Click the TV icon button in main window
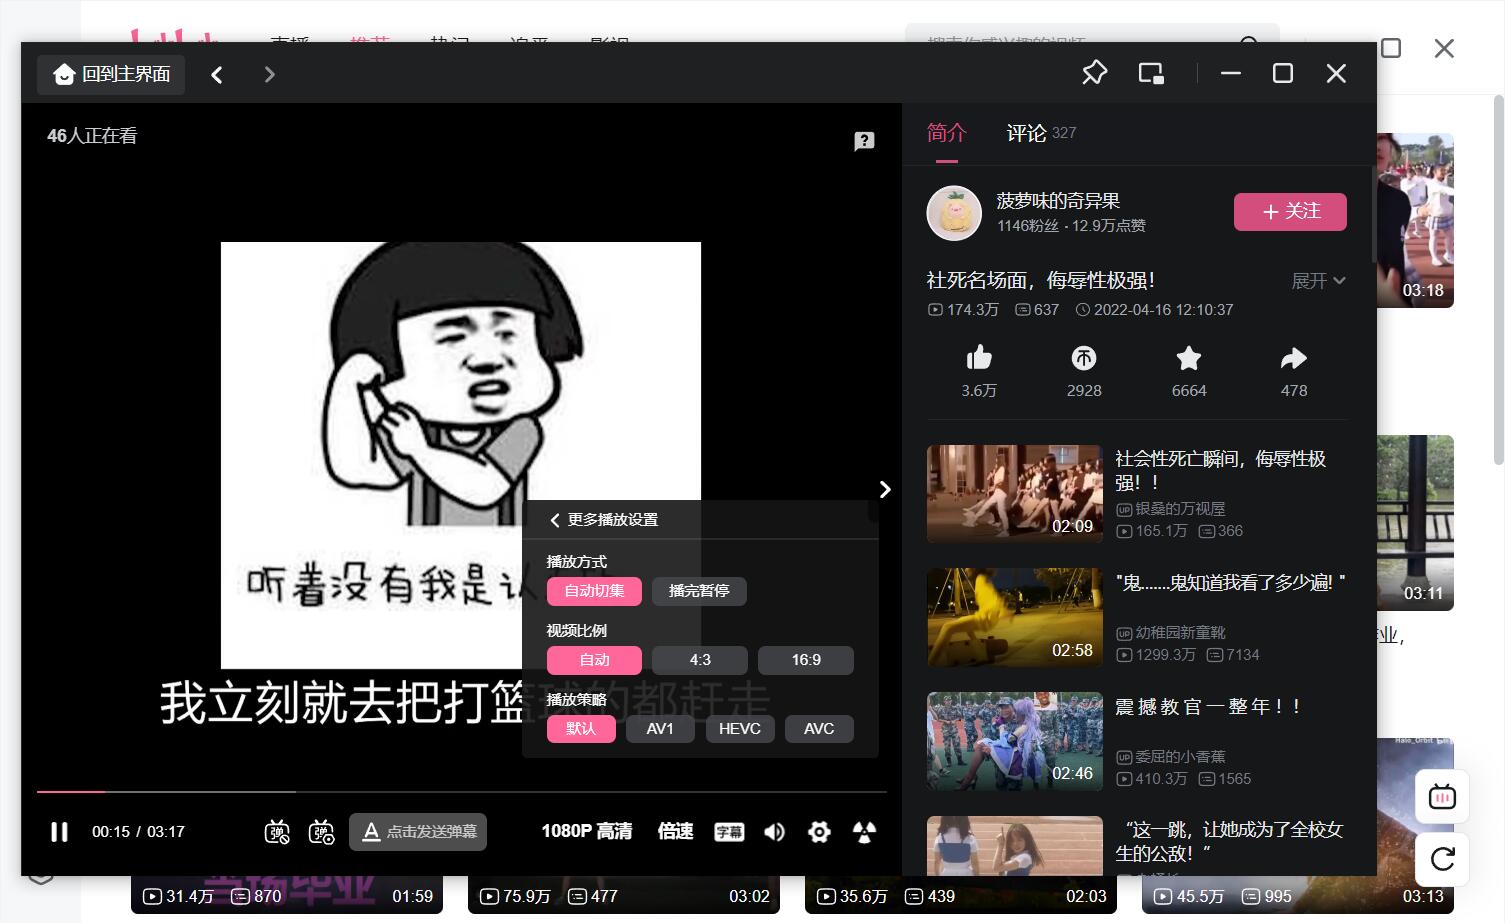Image resolution: width=1505 pixels, height=923 pixels. click(1442, 797)
